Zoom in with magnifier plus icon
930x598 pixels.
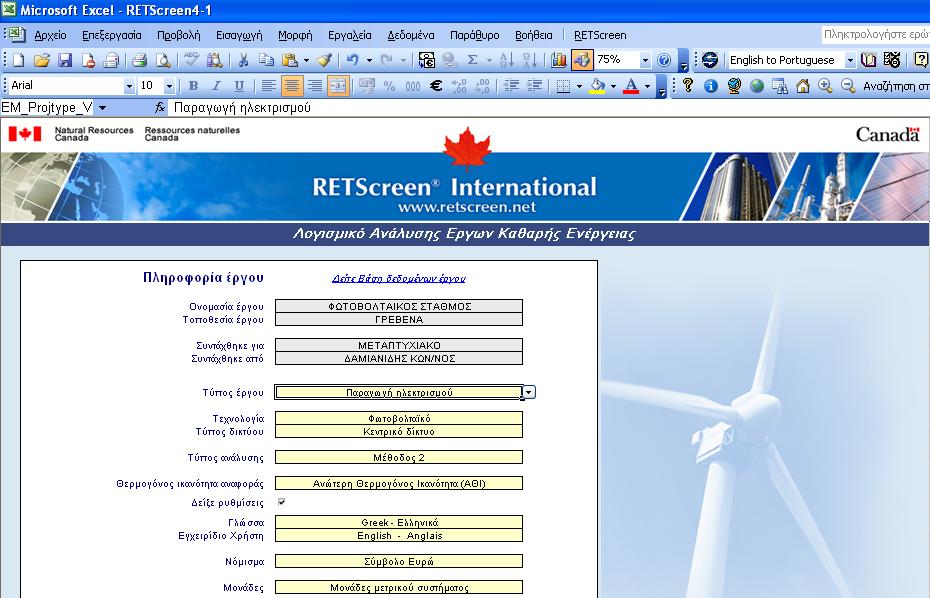pyautogui.click(x=825, y=86)
